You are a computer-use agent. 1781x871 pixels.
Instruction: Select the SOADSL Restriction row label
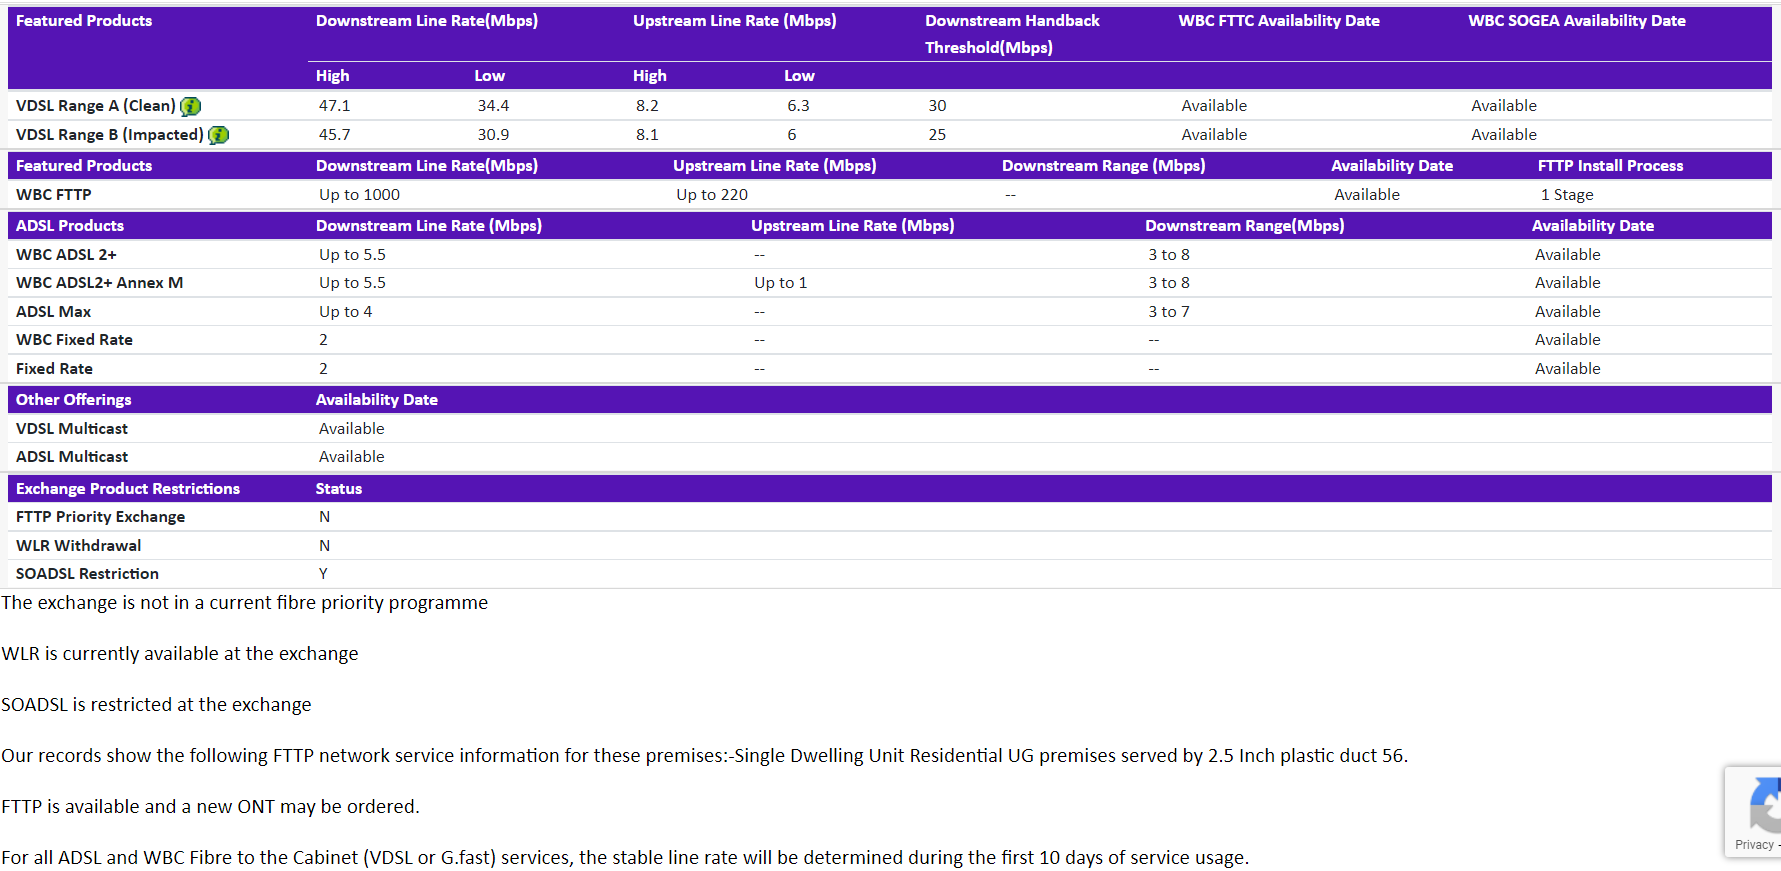87,574
